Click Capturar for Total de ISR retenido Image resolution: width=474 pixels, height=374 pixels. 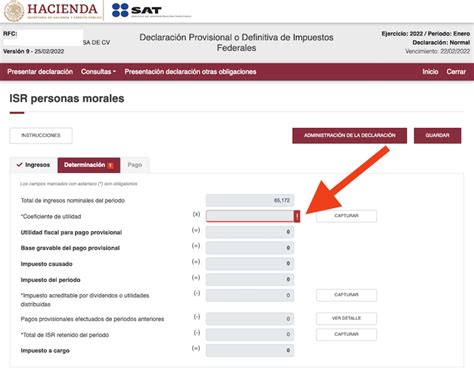point(346,334)
